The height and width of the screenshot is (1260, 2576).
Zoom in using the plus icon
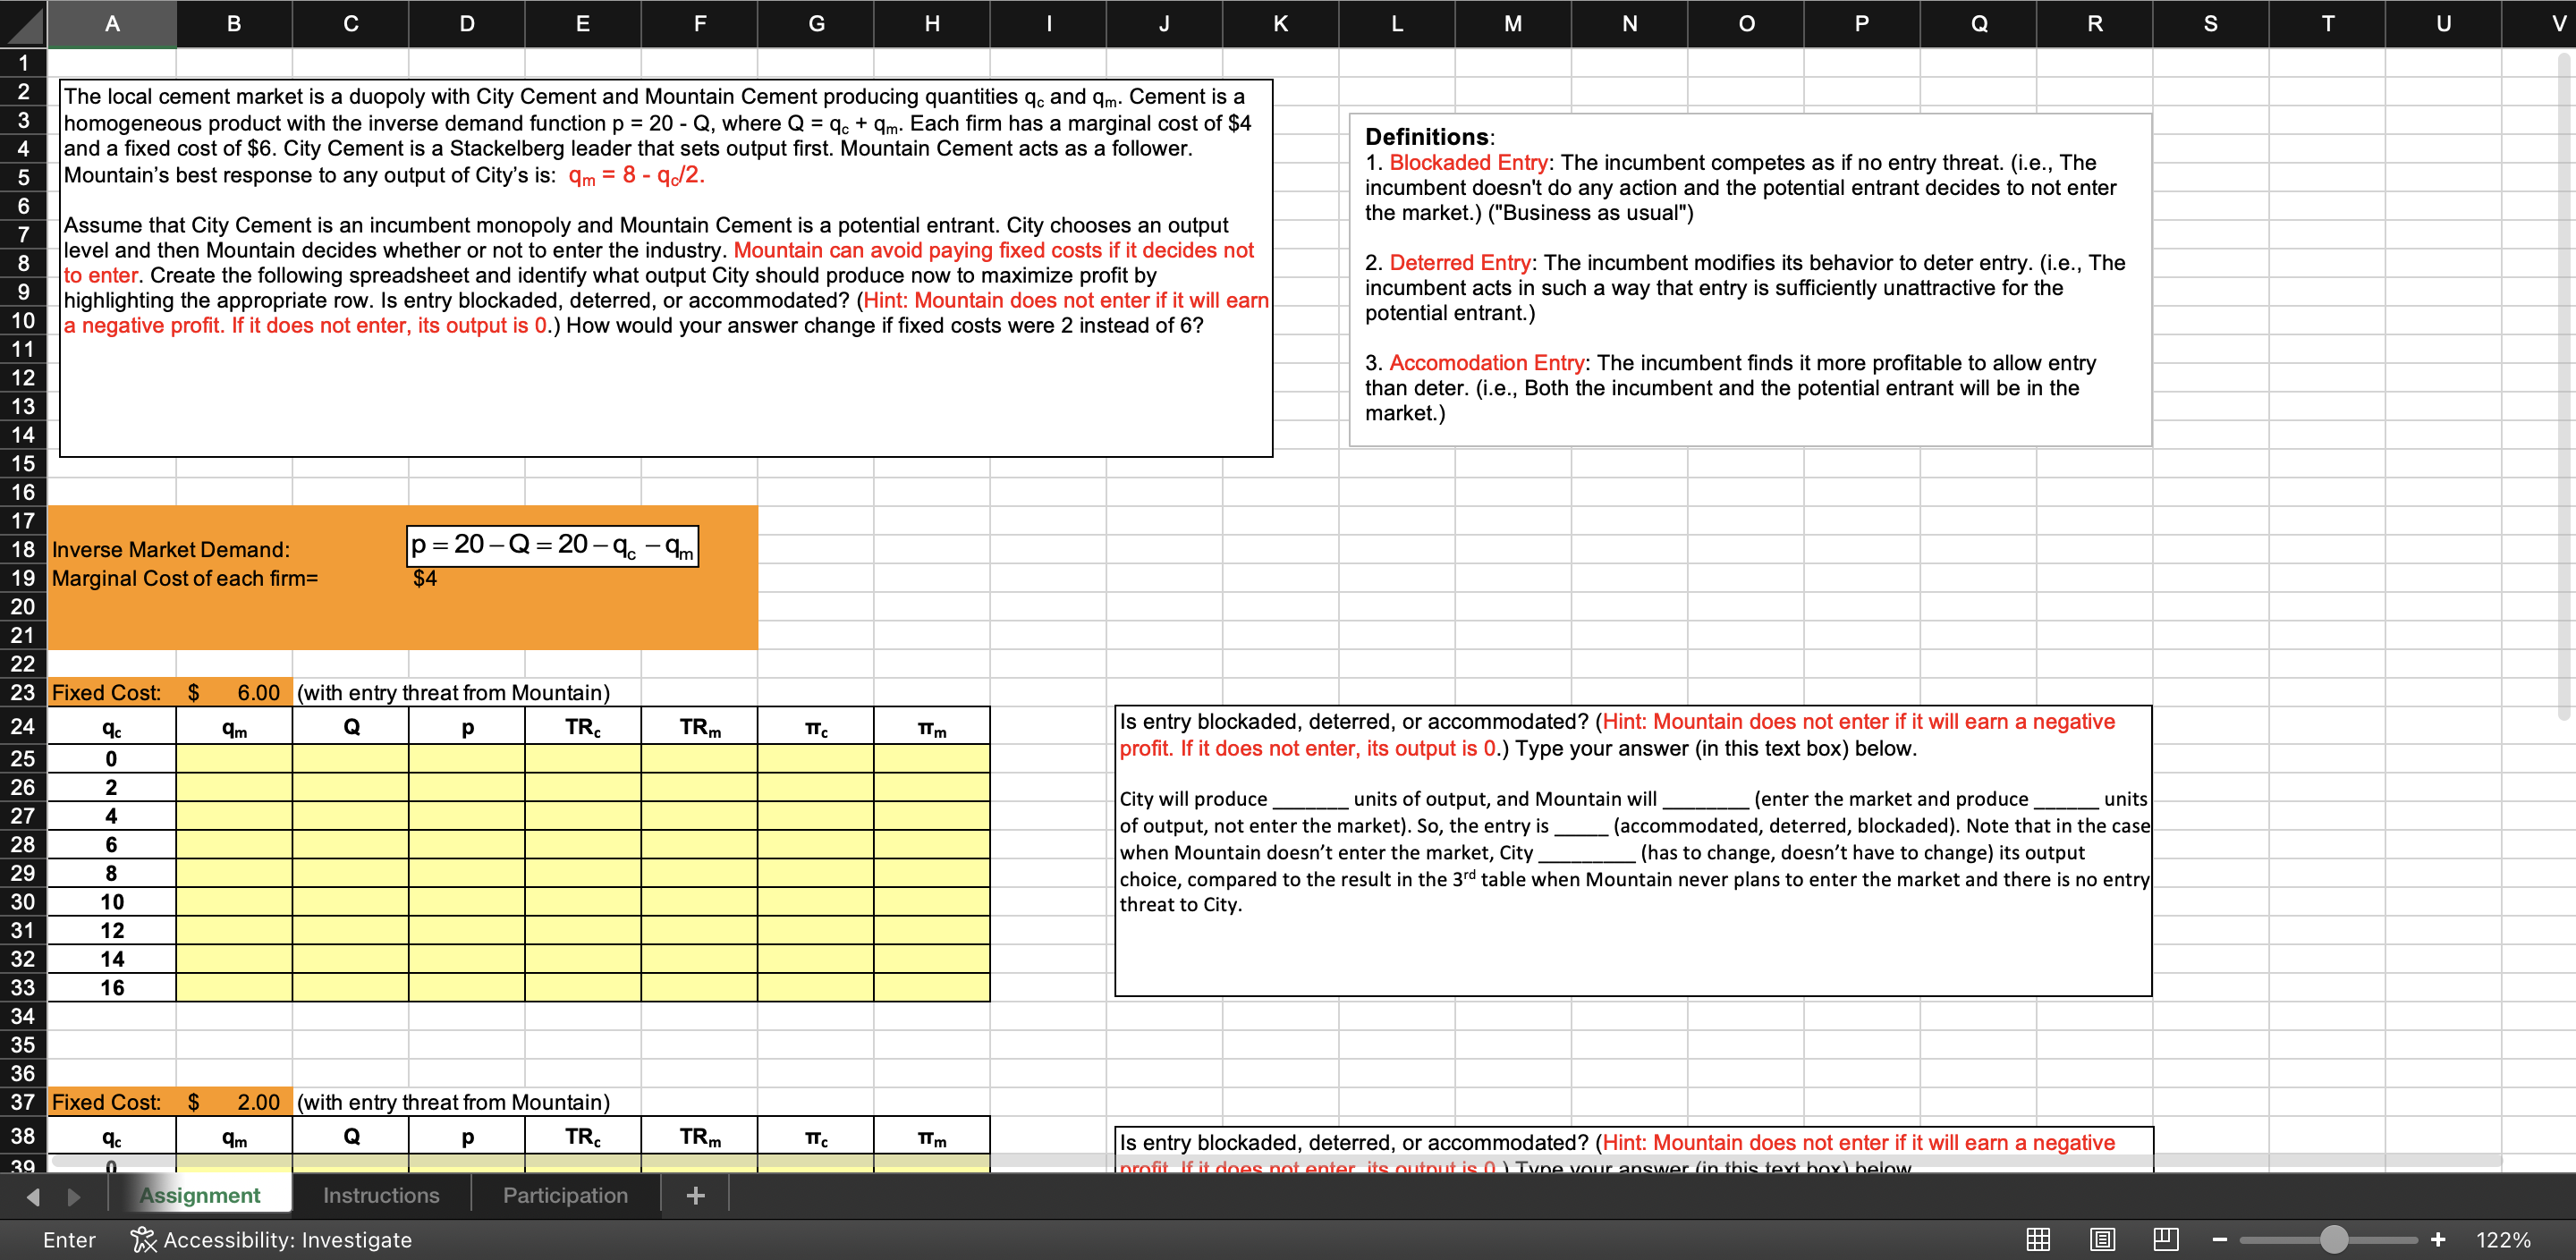coord(2438,1239)
